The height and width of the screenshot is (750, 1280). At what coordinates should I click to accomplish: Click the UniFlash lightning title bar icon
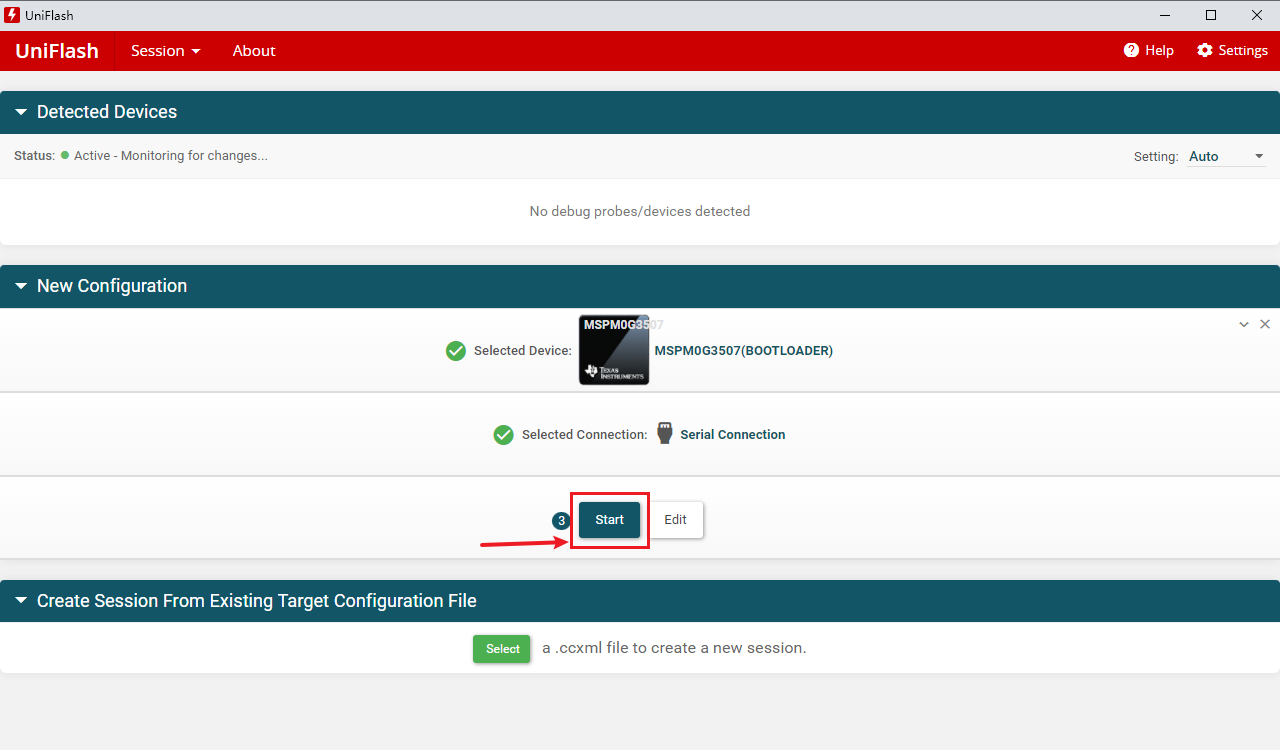[13, 15]
